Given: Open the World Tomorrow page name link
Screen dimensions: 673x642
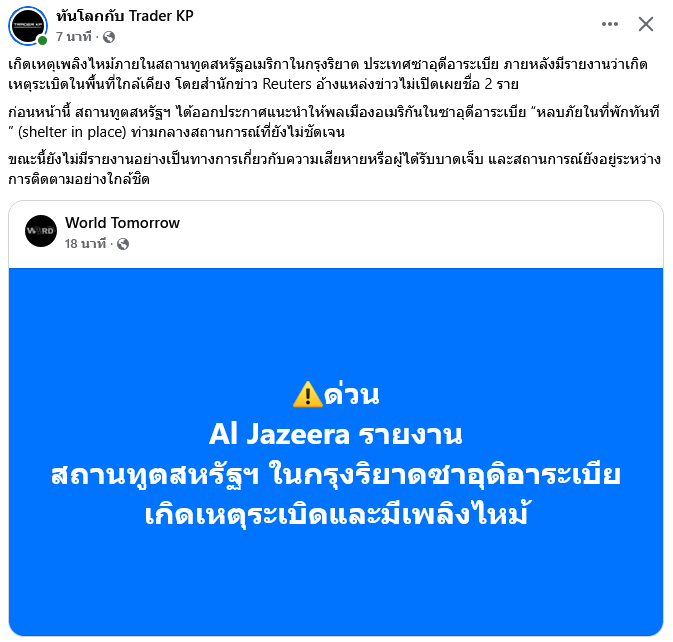Looking at the screenshot, I should [x=122, y=223].
